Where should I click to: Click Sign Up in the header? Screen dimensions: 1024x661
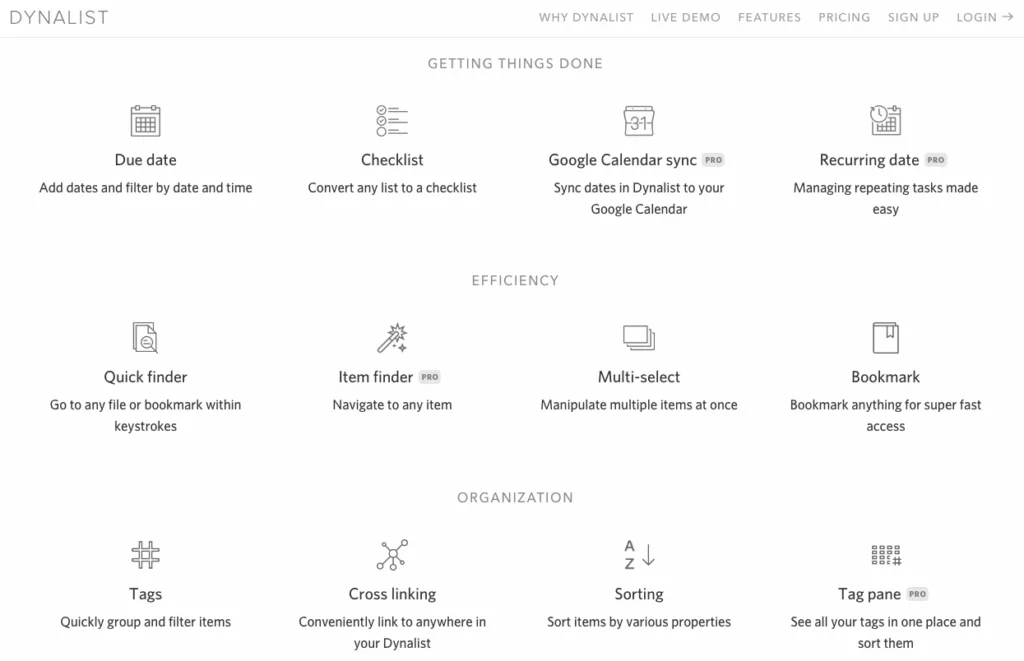click(x=913, y=18)
